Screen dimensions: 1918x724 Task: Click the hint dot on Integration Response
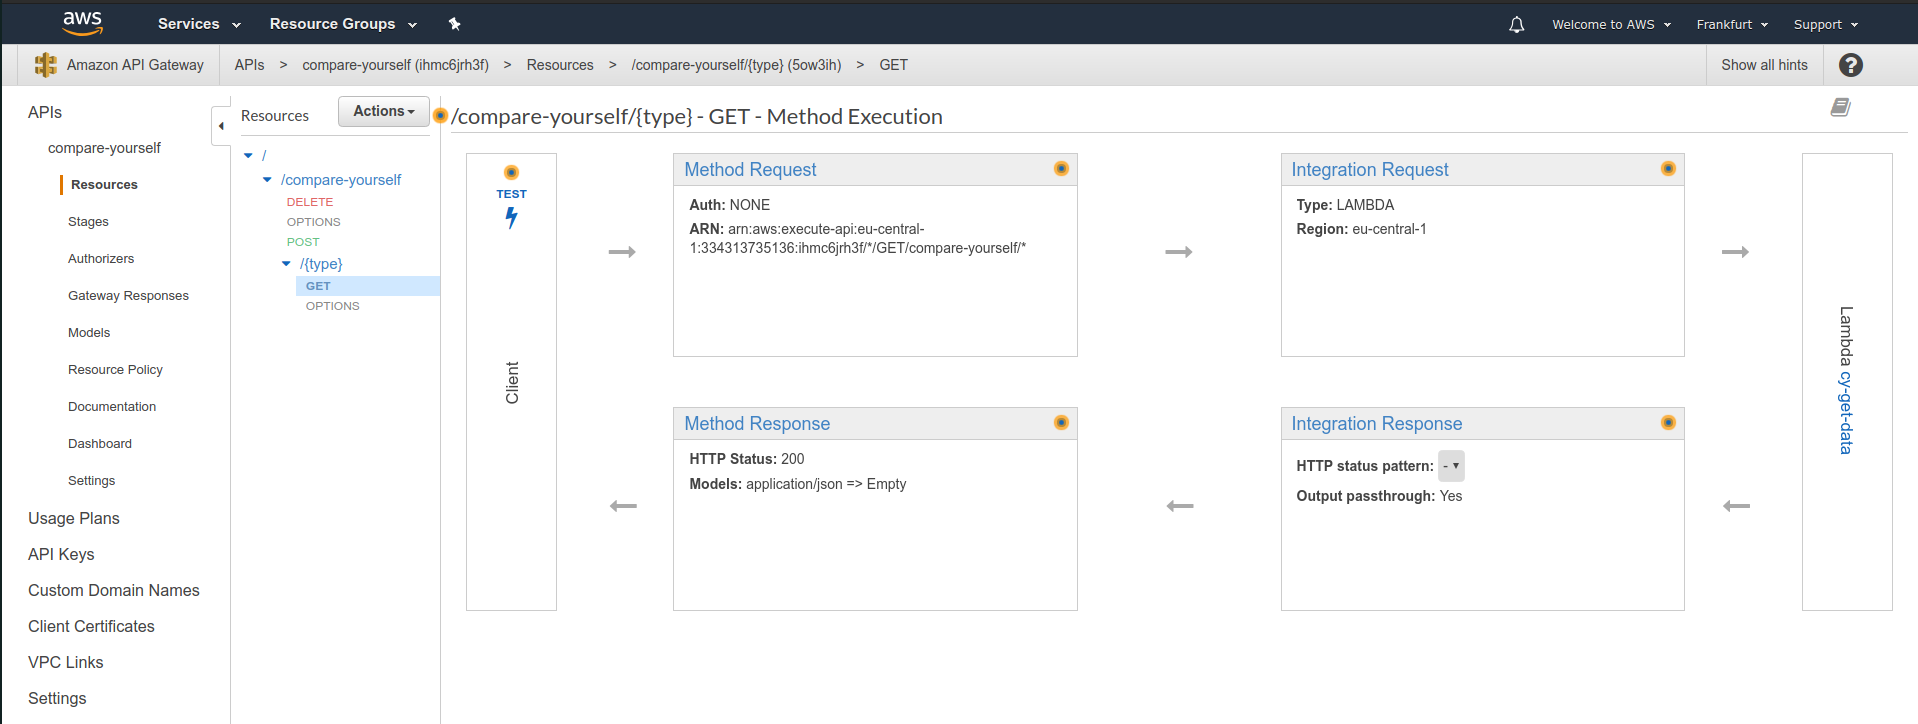click(x=1668, y=422)
